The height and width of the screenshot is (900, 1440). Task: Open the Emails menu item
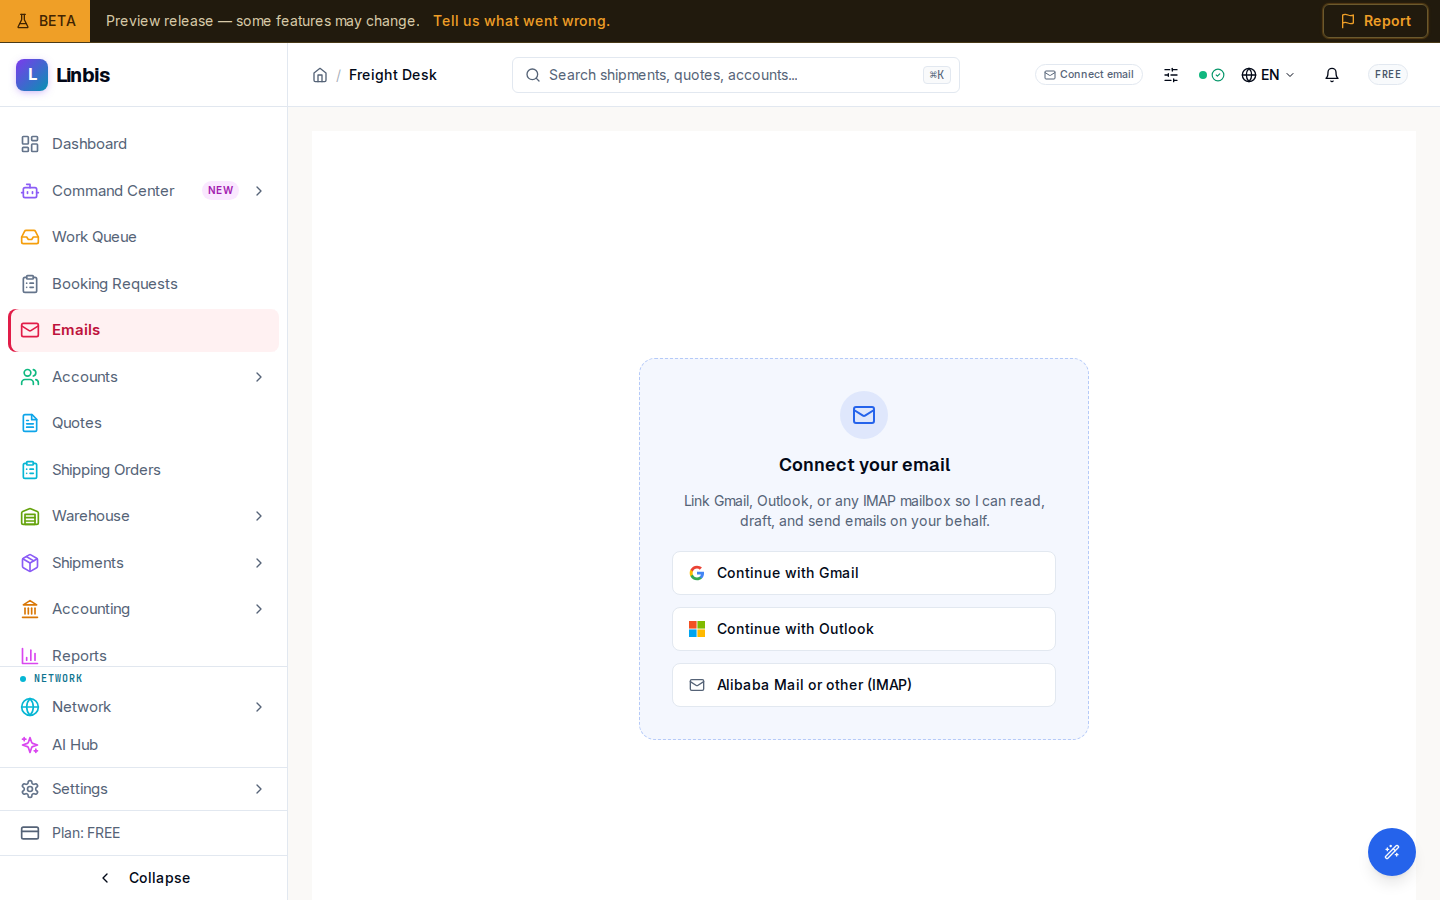tap(144, 330)
